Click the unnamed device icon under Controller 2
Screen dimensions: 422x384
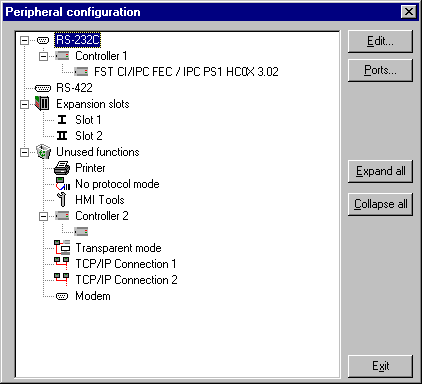(x=81, y=231)
